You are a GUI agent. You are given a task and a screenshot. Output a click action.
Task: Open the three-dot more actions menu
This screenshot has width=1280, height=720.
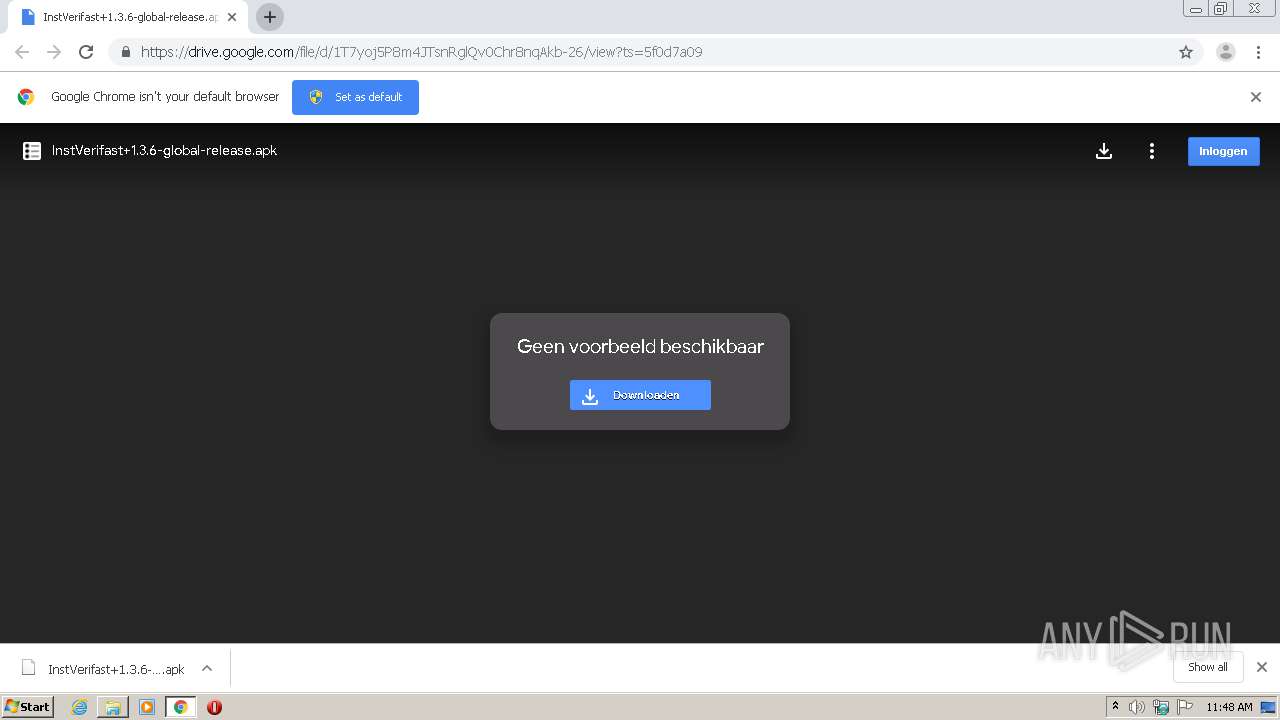point(1152,151)
